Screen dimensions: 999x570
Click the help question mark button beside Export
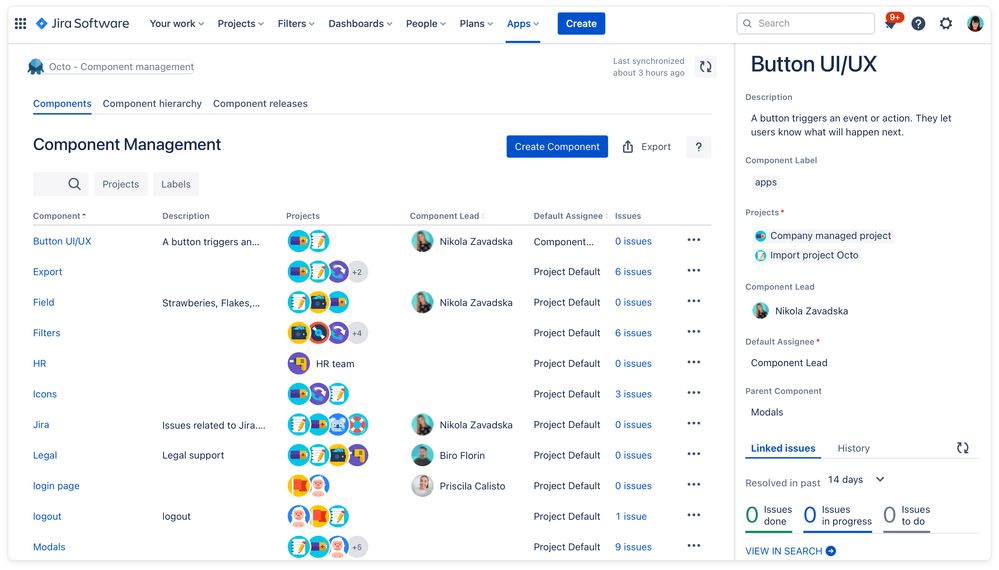[699, 146]
